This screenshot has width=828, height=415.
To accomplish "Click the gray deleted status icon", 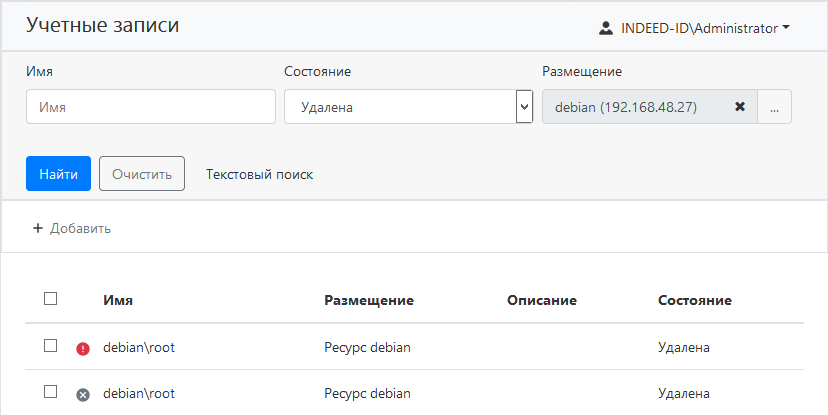I will click(83, 395).
